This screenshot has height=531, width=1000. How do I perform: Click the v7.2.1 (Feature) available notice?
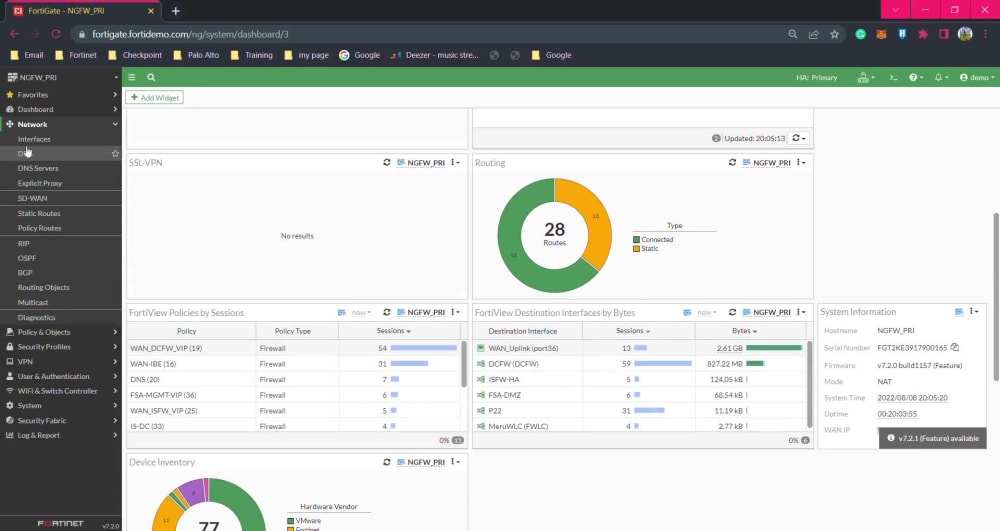pos(932,439)
